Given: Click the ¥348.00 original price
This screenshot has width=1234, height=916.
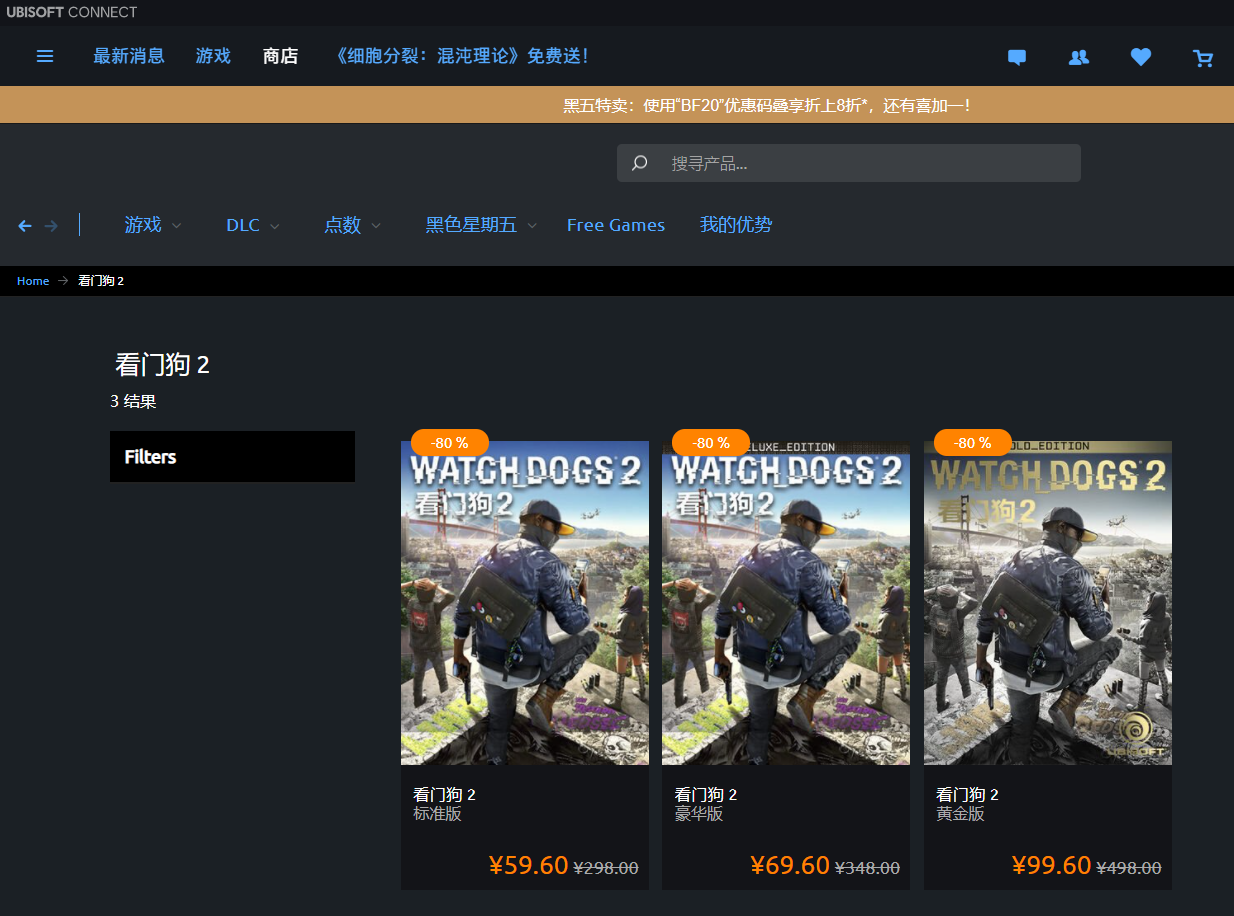Looking at the screenshot, I should pyautogui.click(x=868, y=868).
